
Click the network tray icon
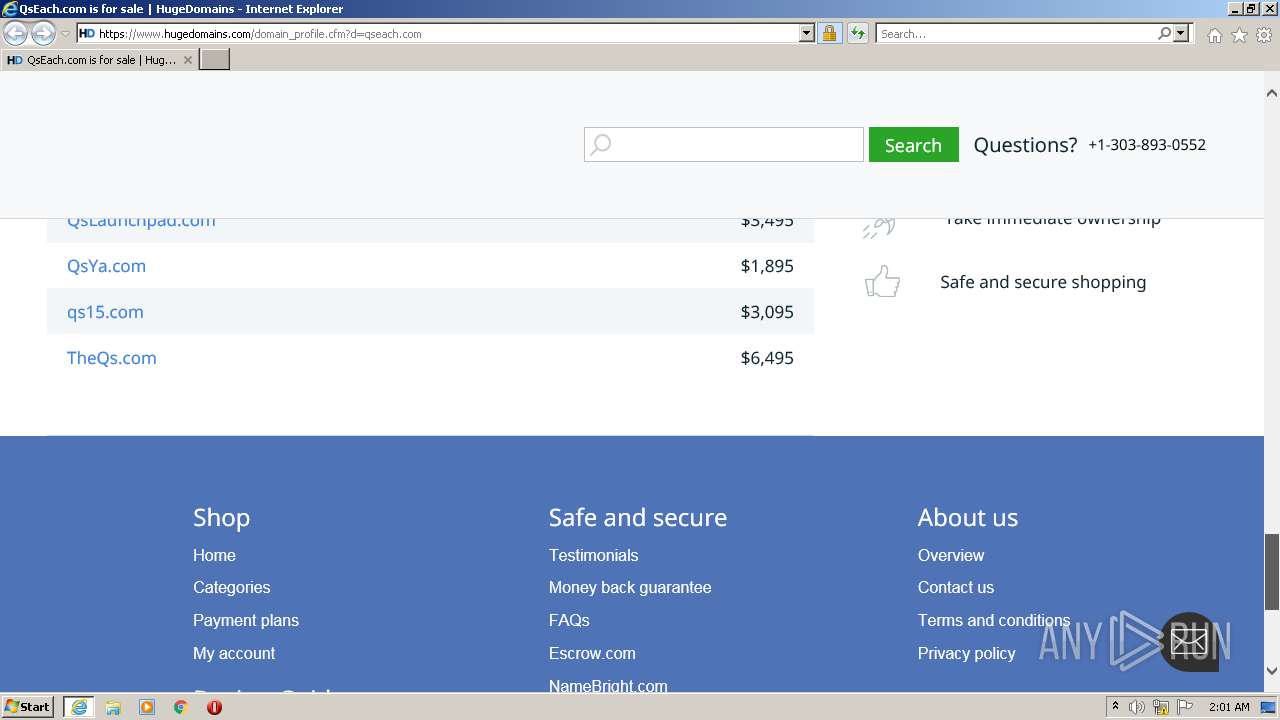(1161, 707)
